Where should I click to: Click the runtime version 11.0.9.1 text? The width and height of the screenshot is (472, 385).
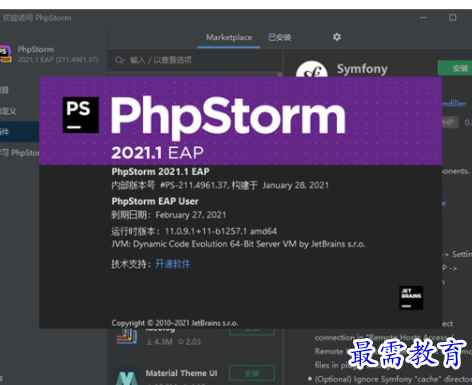[x=221, y=231]
